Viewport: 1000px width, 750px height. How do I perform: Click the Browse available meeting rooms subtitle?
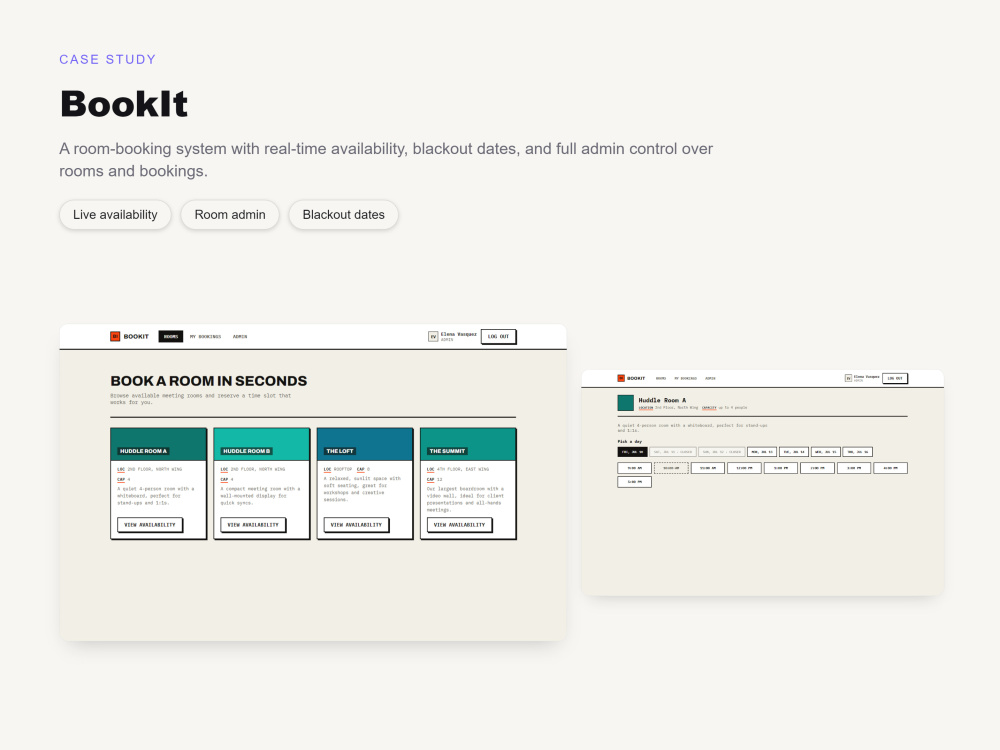pyautogui.click(x=200, y=399)
